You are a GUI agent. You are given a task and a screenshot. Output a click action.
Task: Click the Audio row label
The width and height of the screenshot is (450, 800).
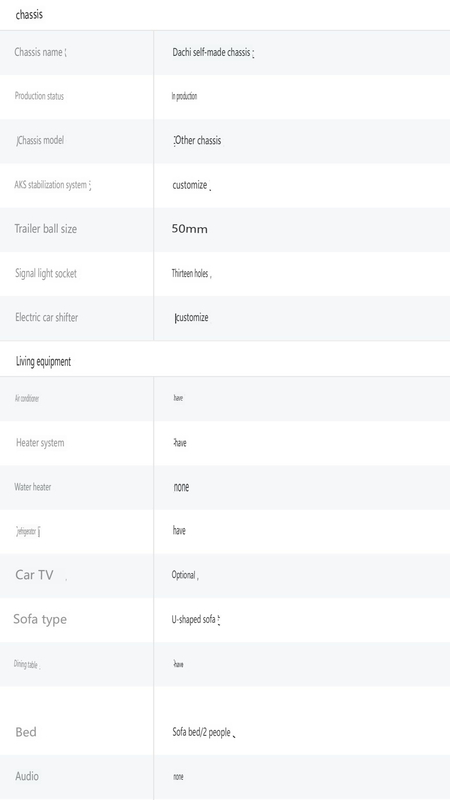pyautogui.click(x=27, y=777)
